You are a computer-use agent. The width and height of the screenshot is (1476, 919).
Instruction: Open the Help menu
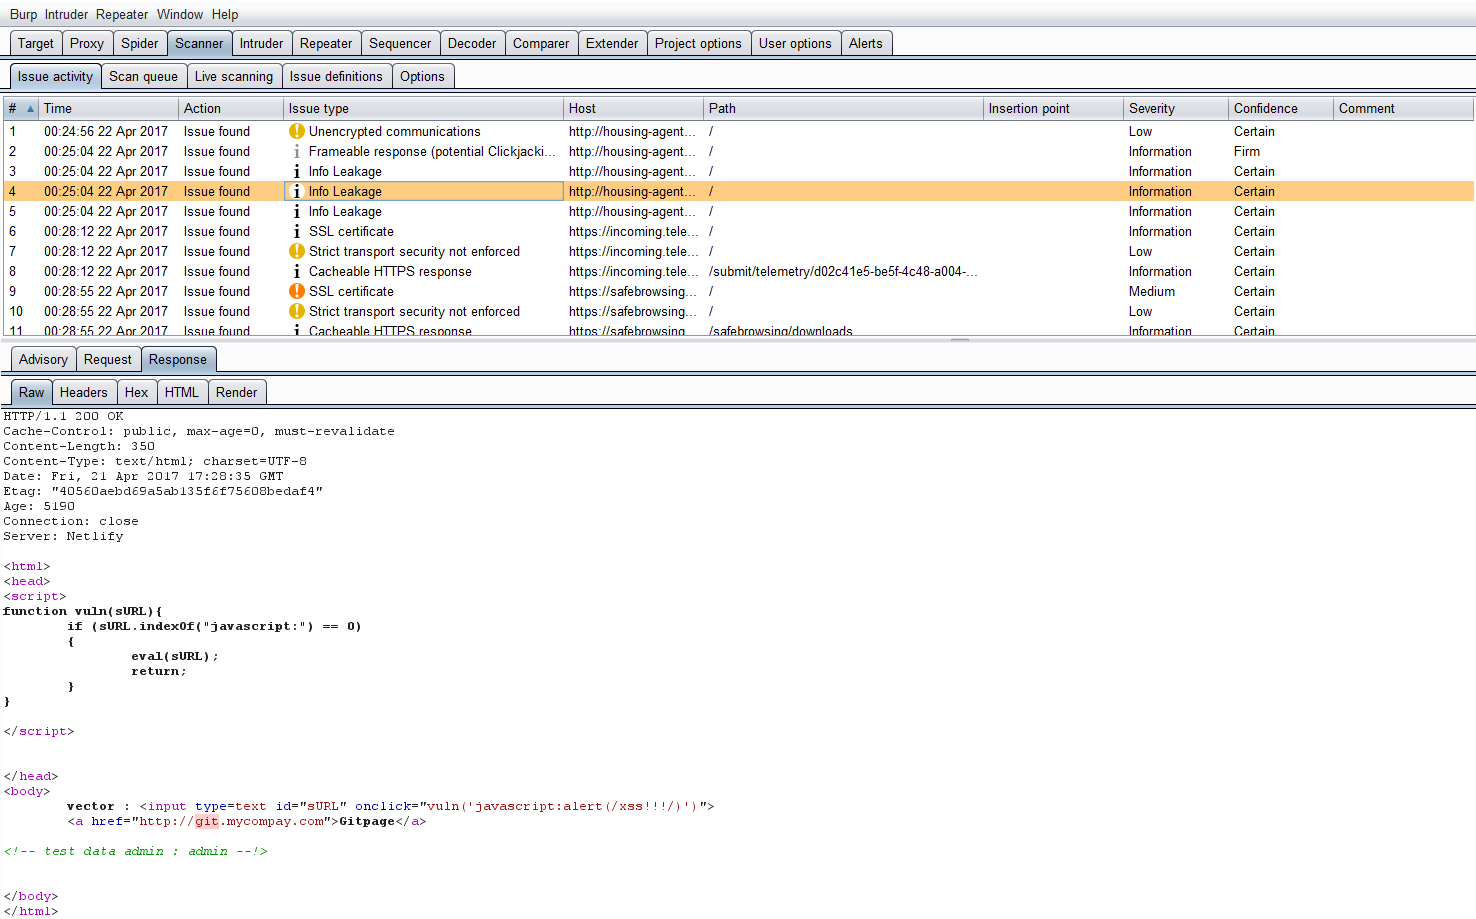[225, 14]
